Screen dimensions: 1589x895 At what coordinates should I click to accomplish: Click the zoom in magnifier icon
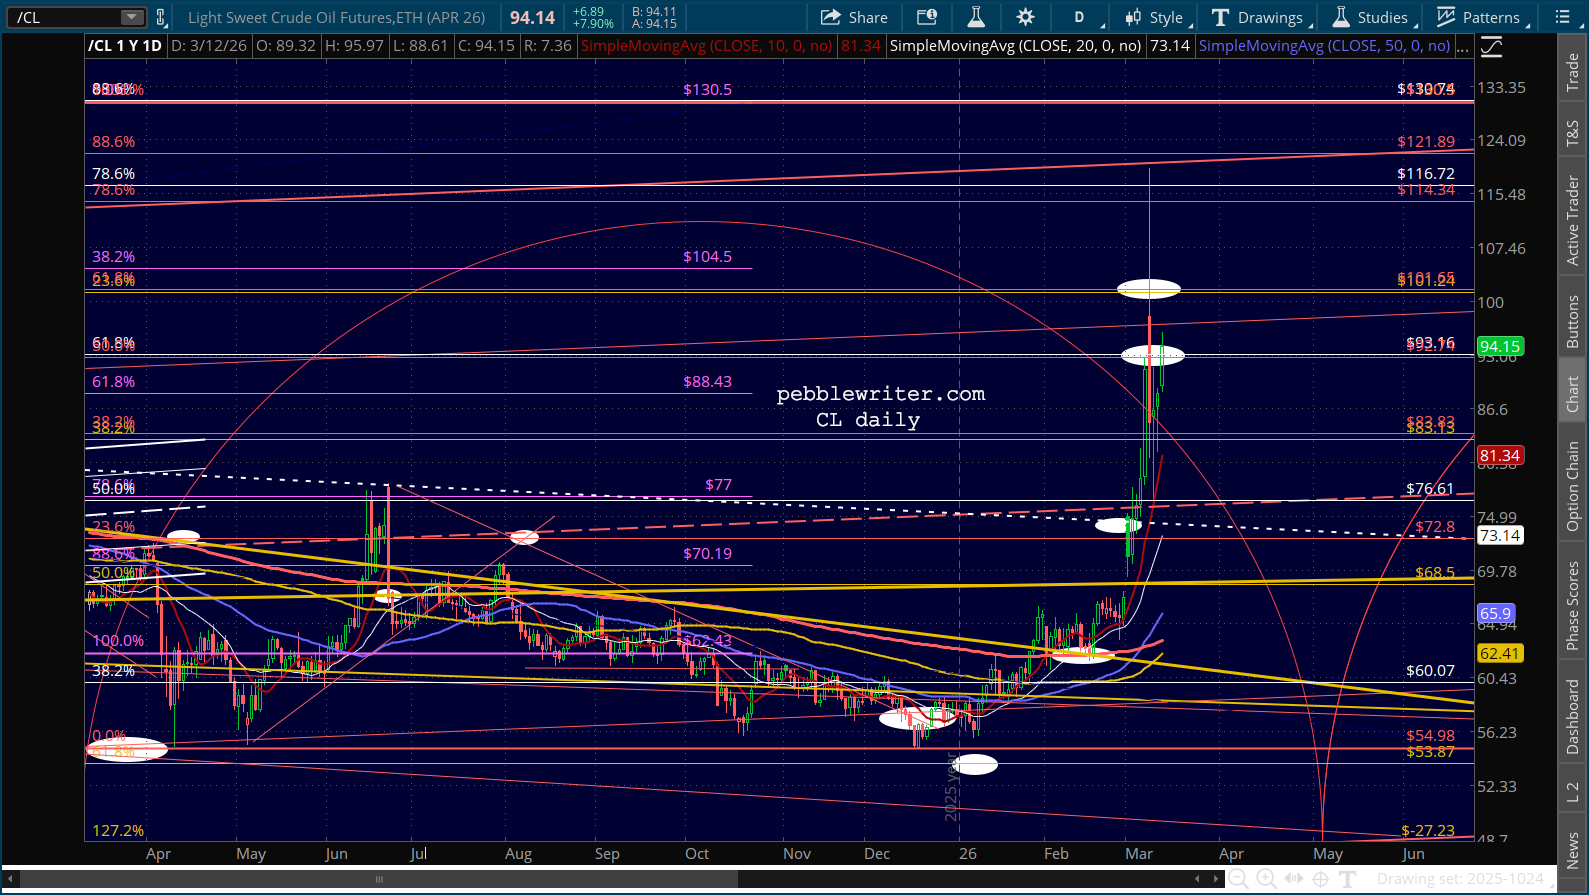(x=1266, y=879)
